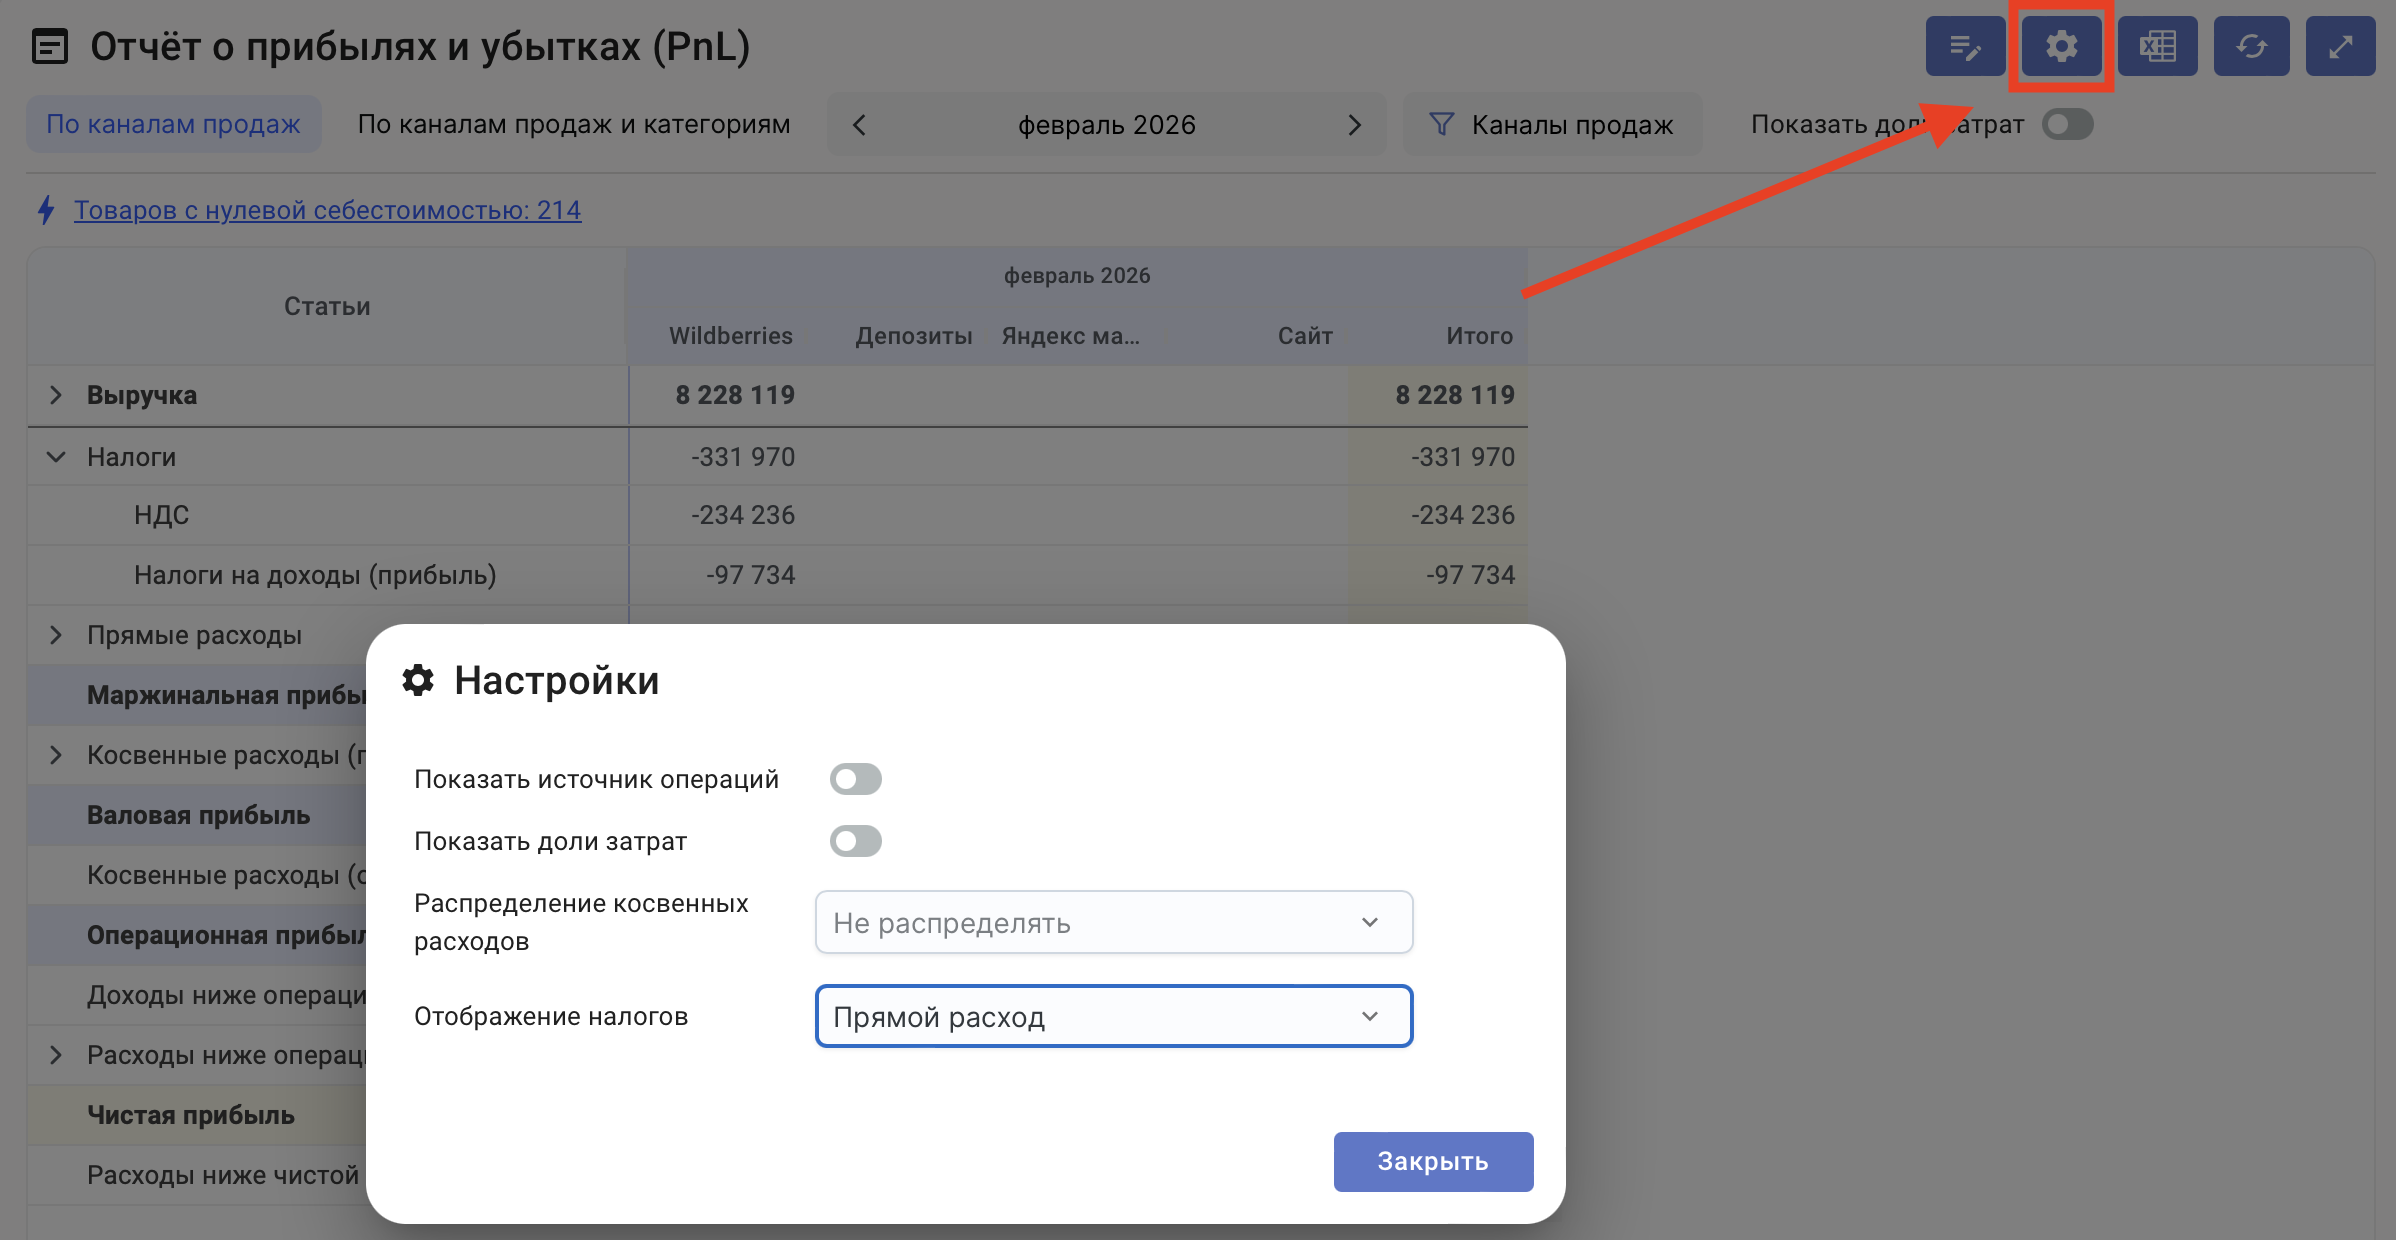The image size is (2396, 1240).
Task: Click the edit report lines icon
Action: tap(1965, 47)
